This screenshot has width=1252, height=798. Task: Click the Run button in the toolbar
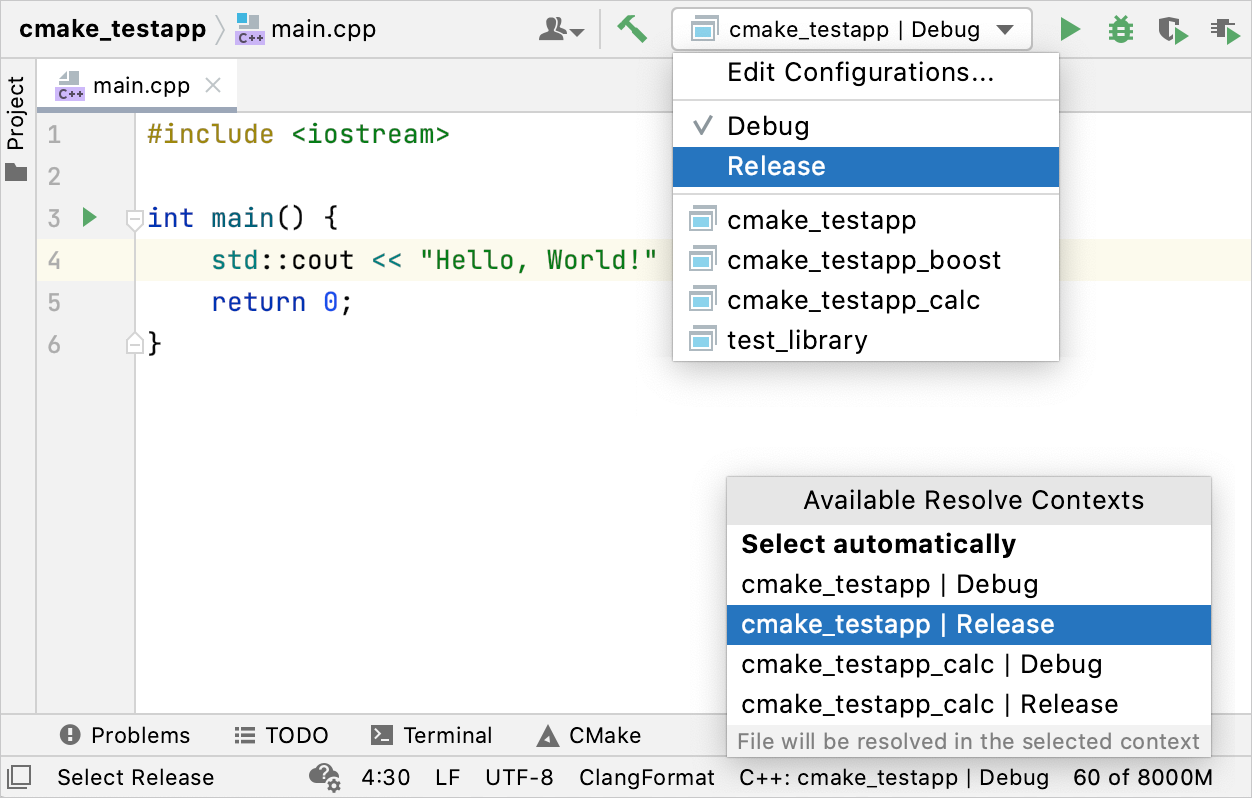pos(1069,29)
